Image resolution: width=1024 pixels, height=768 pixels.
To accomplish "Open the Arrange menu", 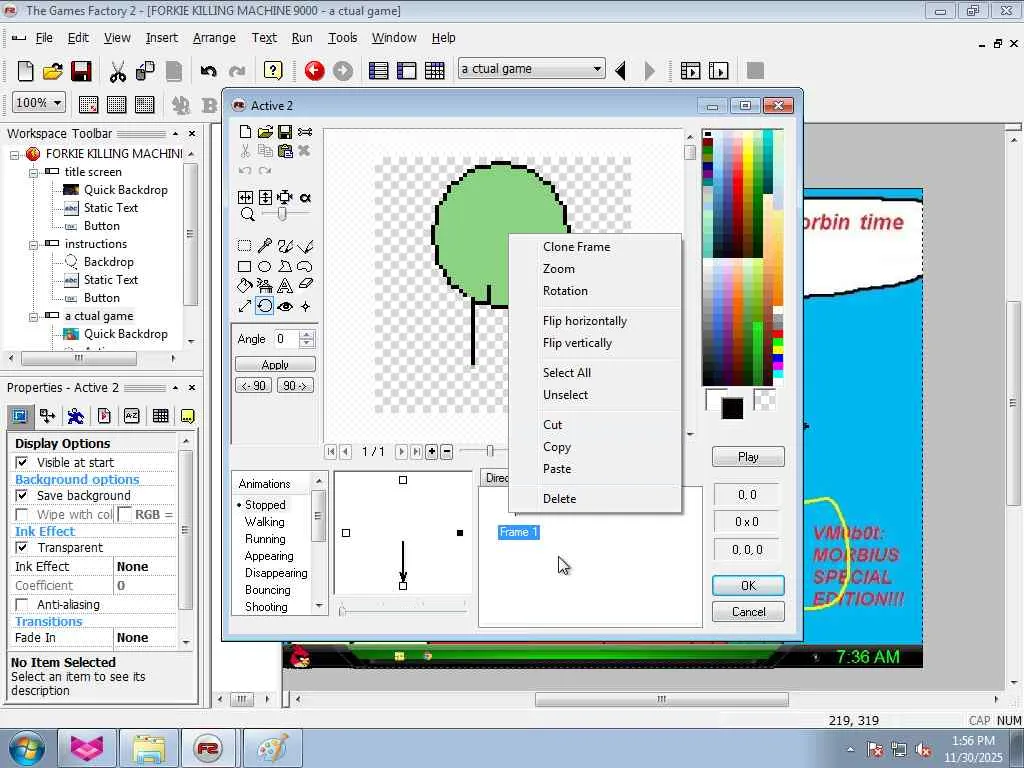I will 214,38.
